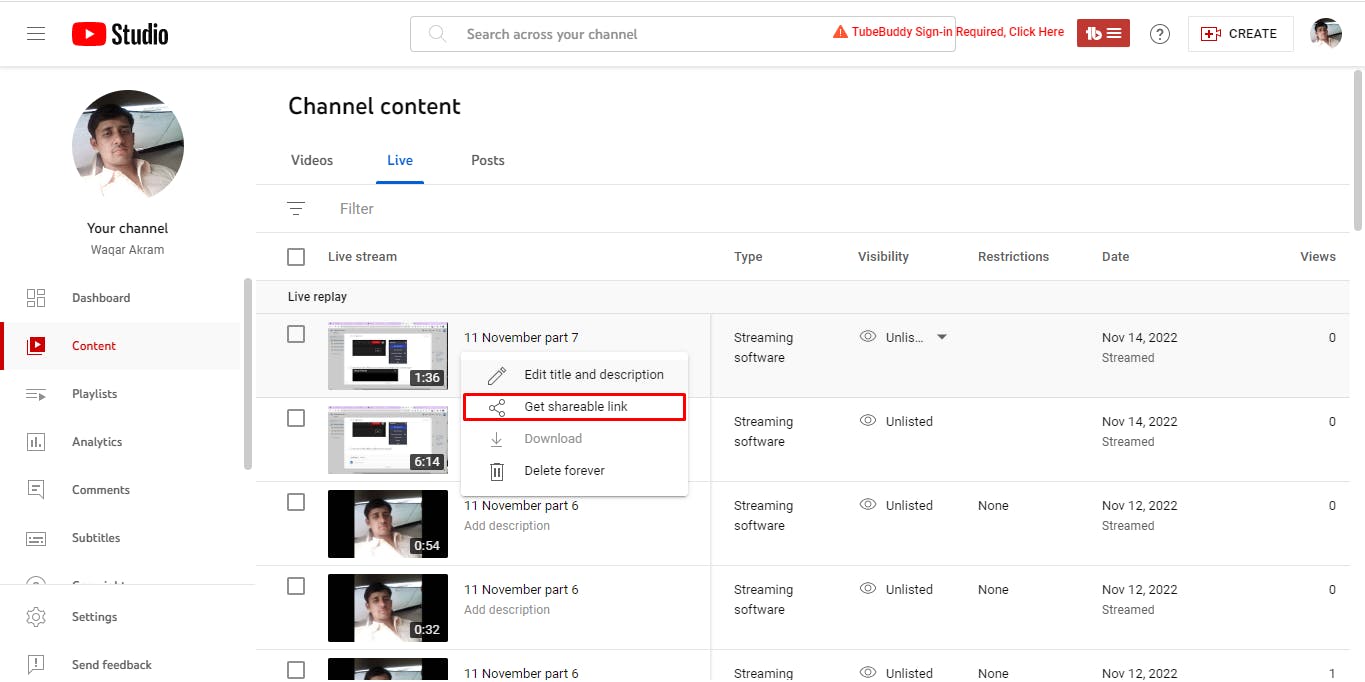1365x682 pixels.
Task: Click the CREATE button
Action: click(1240, 34)
